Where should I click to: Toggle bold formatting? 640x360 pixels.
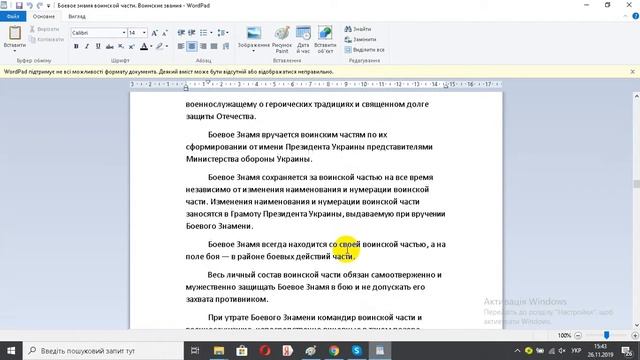tap(76, 47)
